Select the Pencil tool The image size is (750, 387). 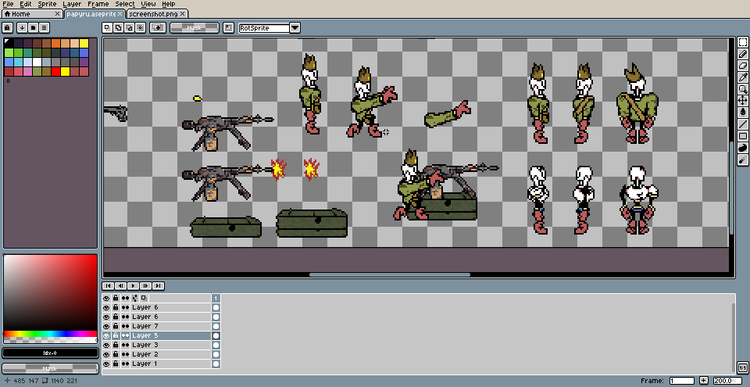pos(743,54)
